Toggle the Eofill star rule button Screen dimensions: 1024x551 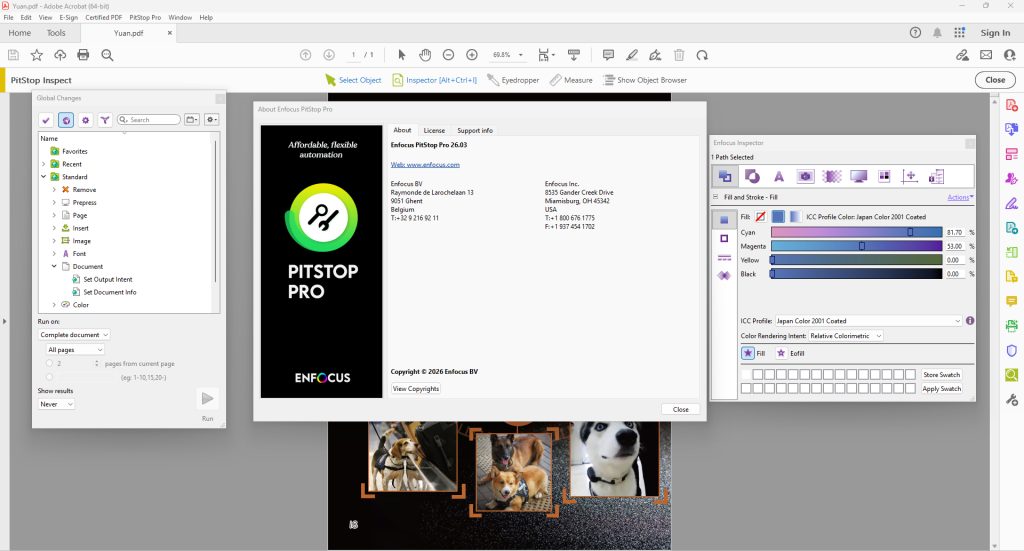[x=780, y=353]
